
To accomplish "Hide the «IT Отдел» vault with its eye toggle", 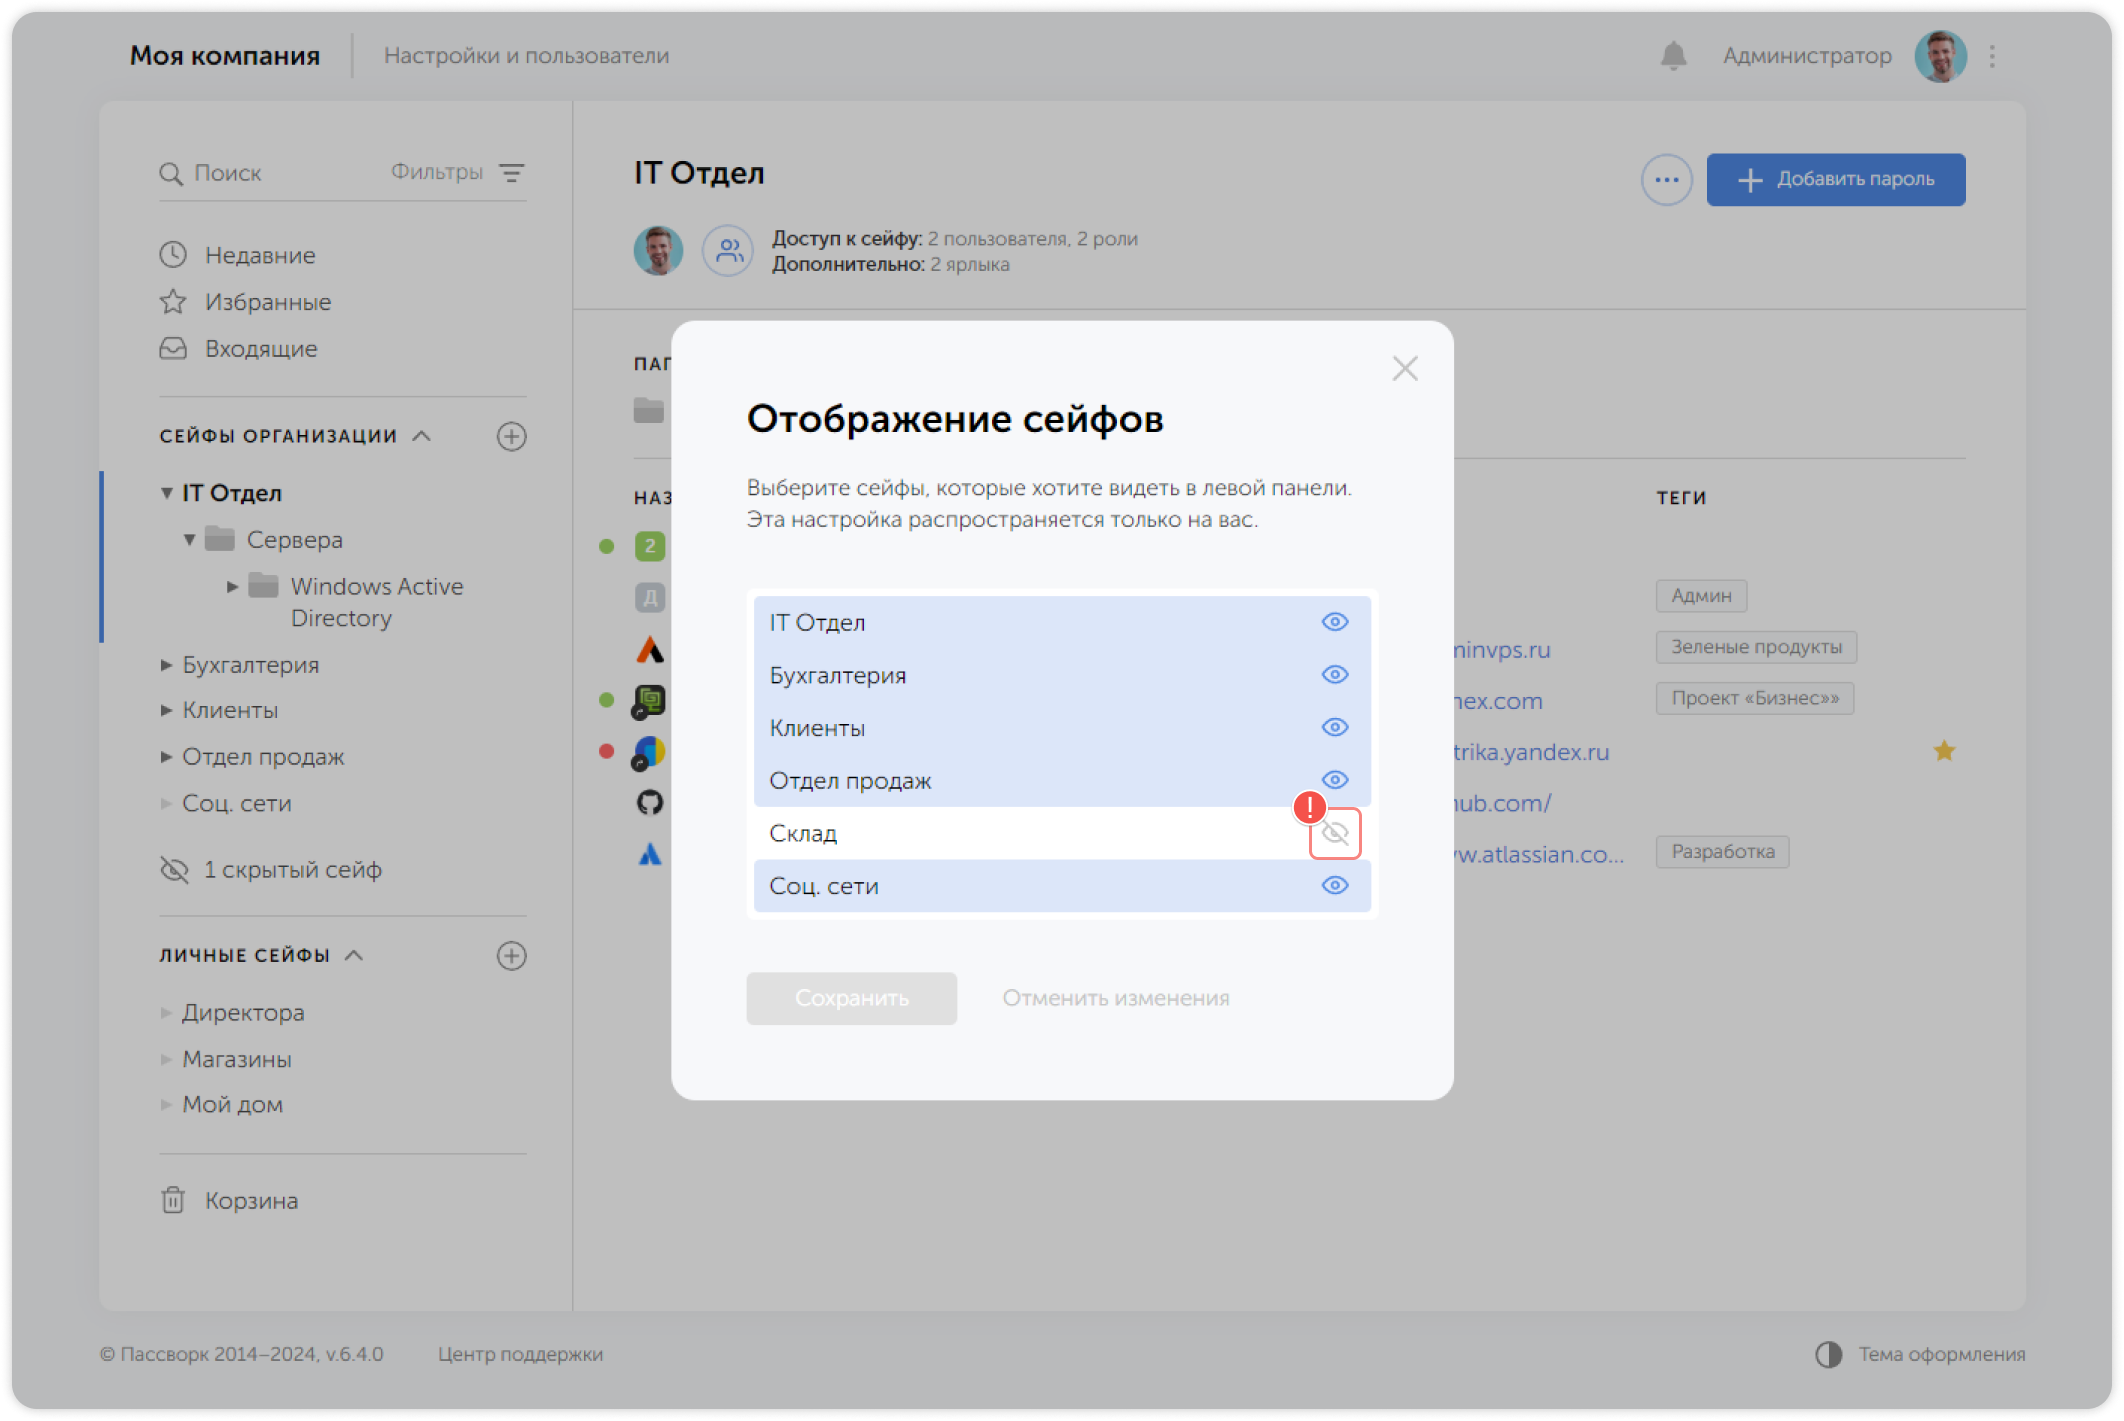I will [x=1334, y=621].
